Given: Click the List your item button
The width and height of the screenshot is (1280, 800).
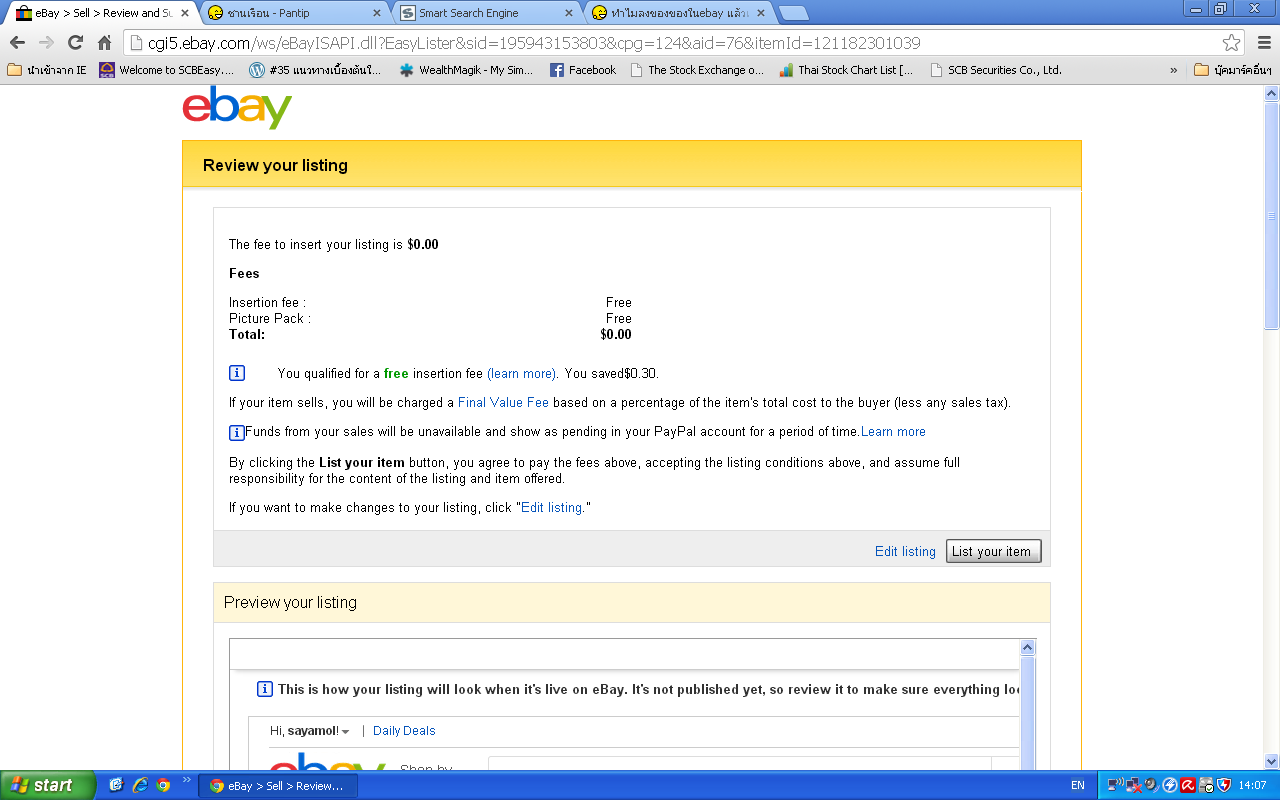Looking at the screenshot, I should (x=994, y=551).
